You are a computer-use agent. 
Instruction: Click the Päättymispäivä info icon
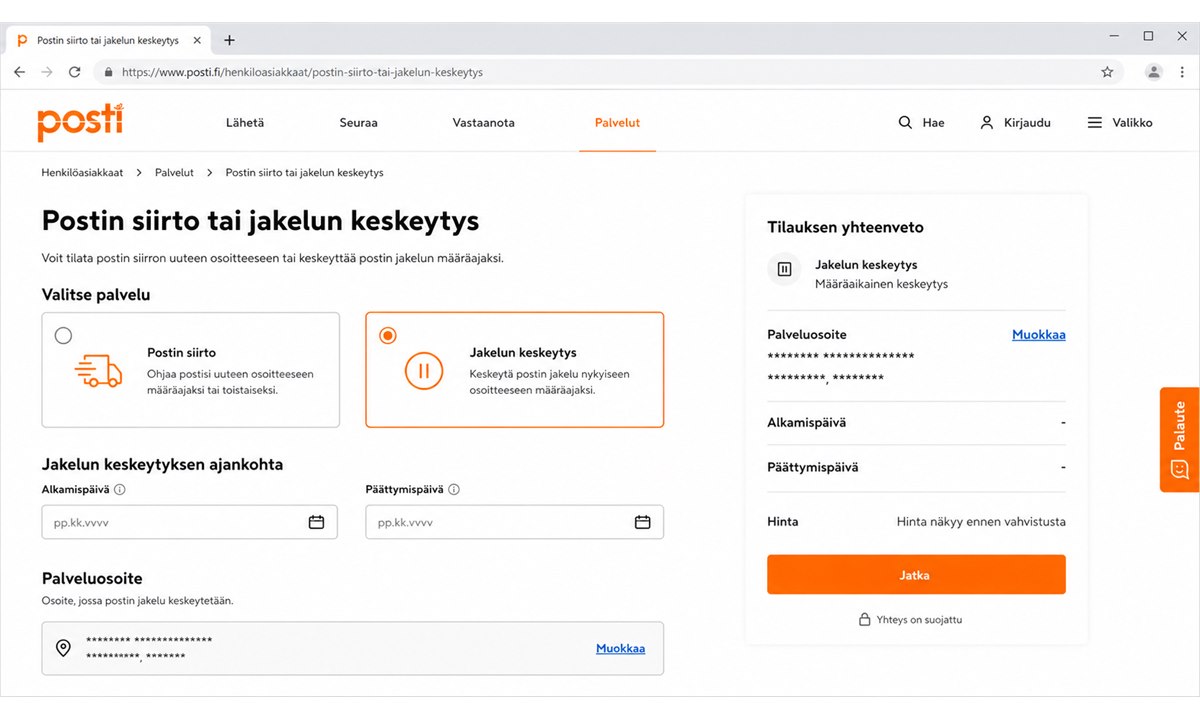coord(454,490)
